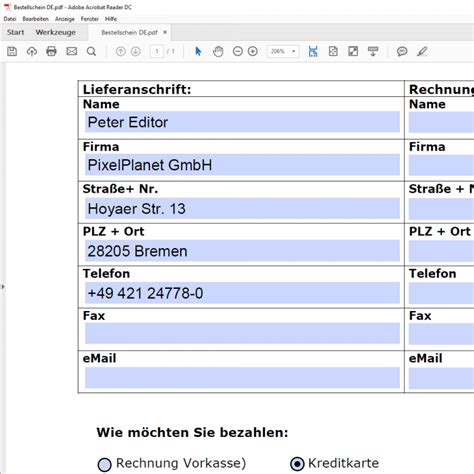Click the fit-width scrolling icon
This screenshot has width=474, height=474.
click(x=313, y=51)
